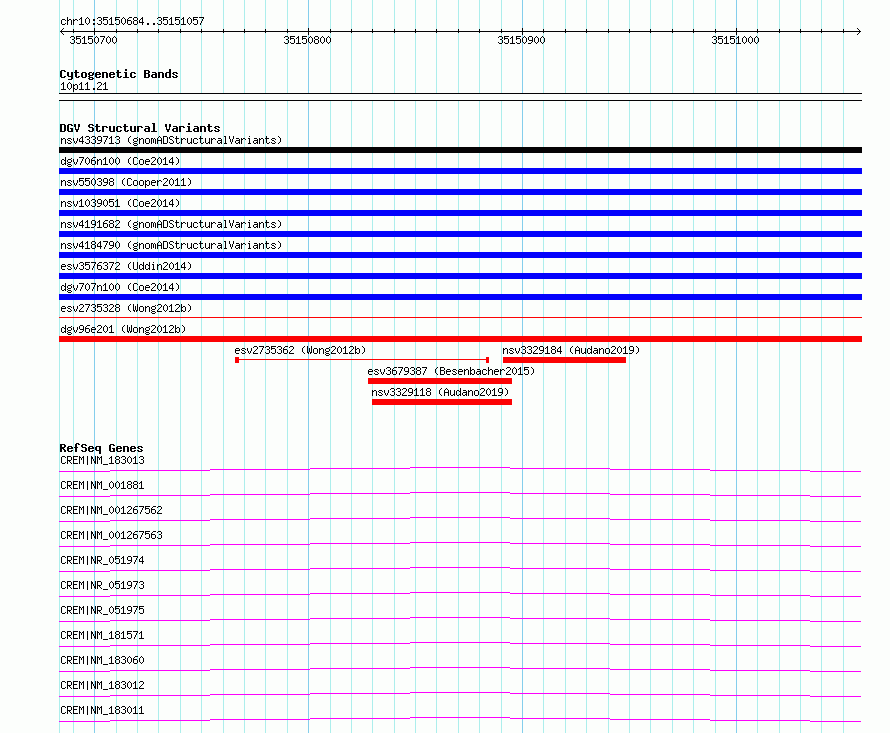Select the CREM|NM_183060 transcript
Viewport: 890px width, 733px height.
(x=102, y=660)
